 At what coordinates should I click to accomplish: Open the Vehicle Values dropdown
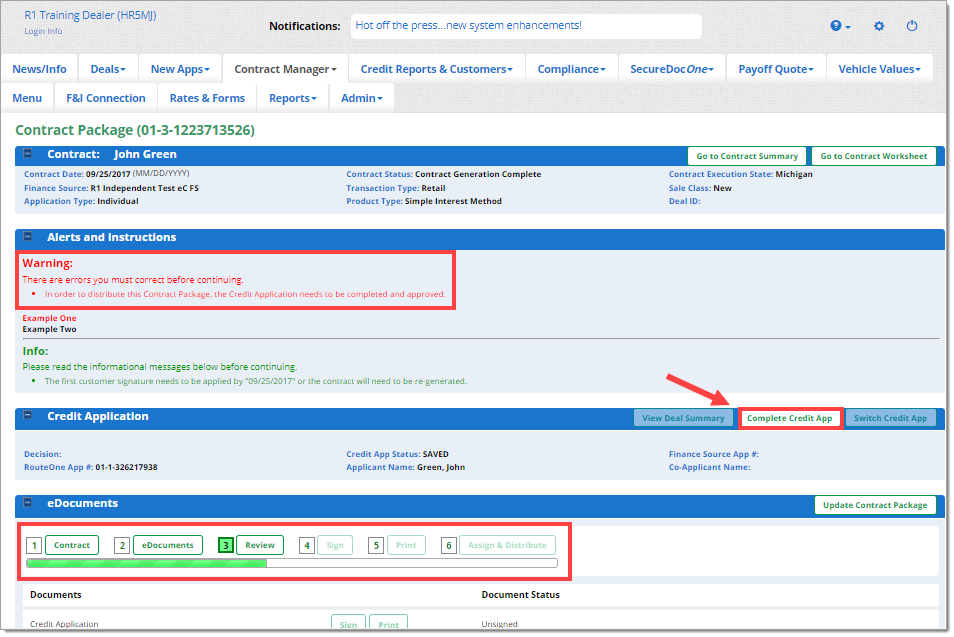pyautogui.click(x=879, y=69)
